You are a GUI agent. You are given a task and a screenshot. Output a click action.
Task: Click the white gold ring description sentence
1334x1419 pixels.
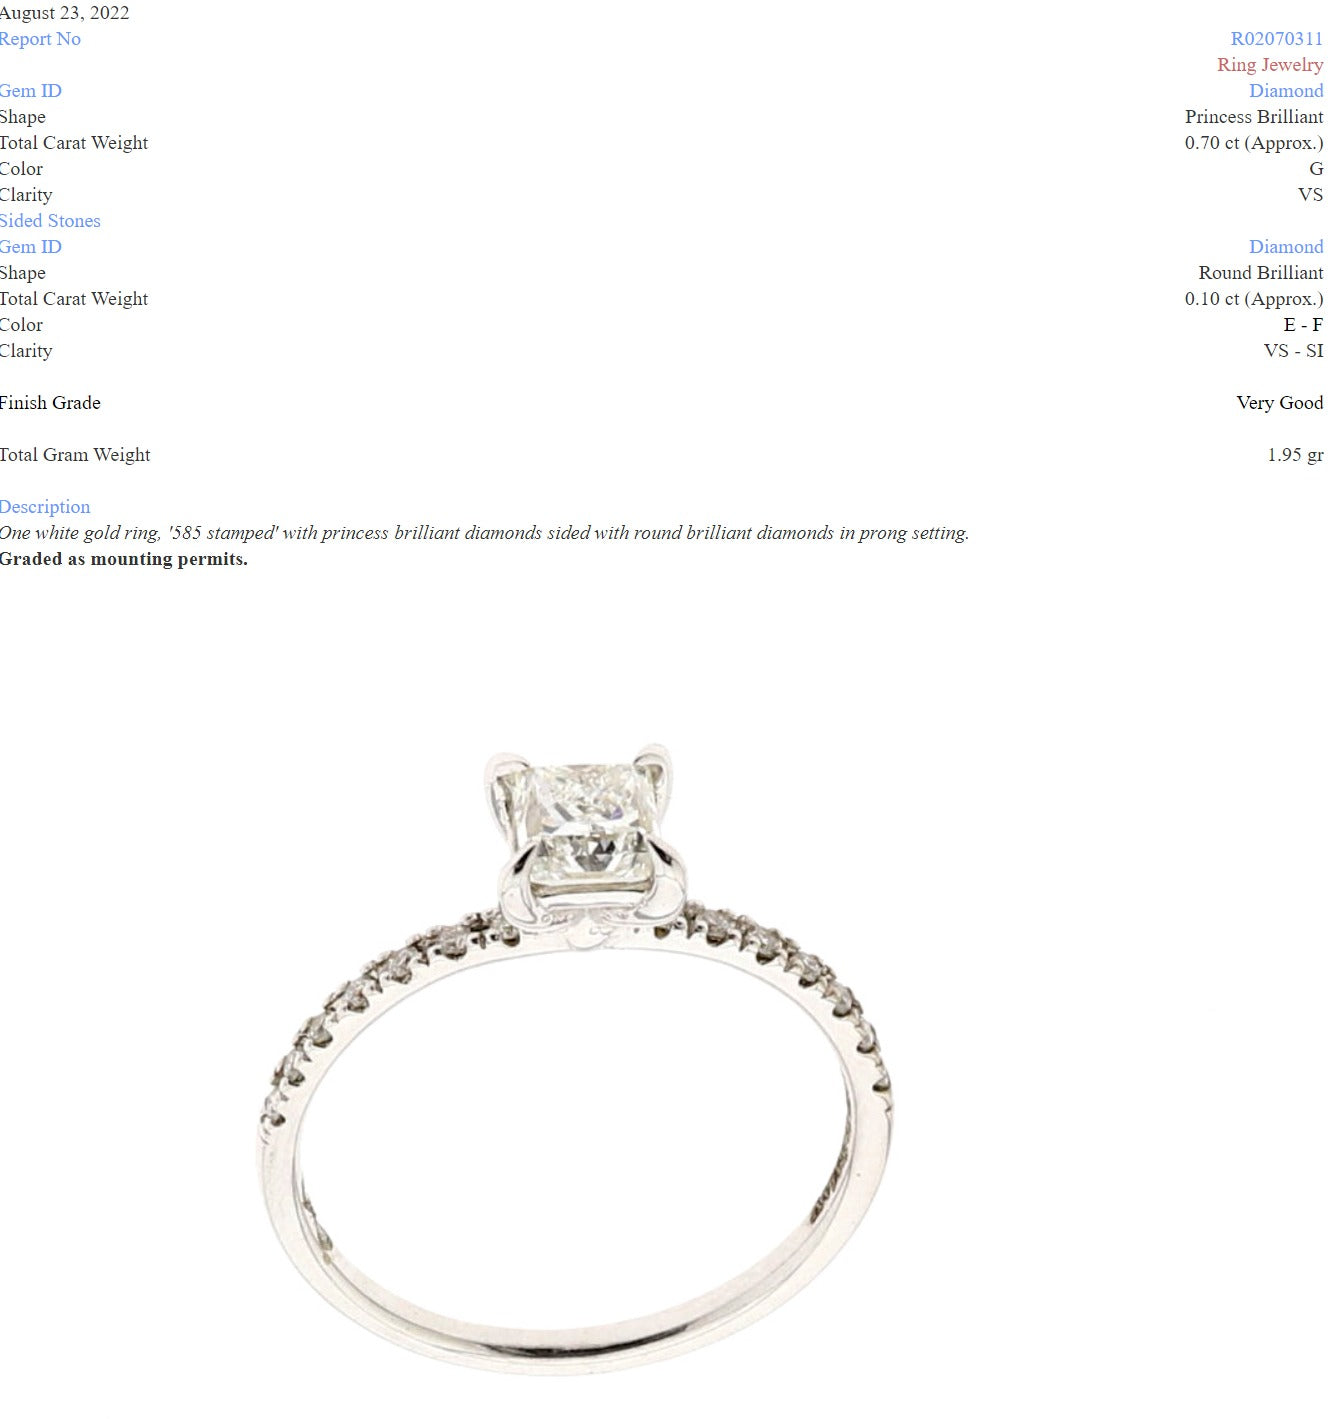(484, 533)
